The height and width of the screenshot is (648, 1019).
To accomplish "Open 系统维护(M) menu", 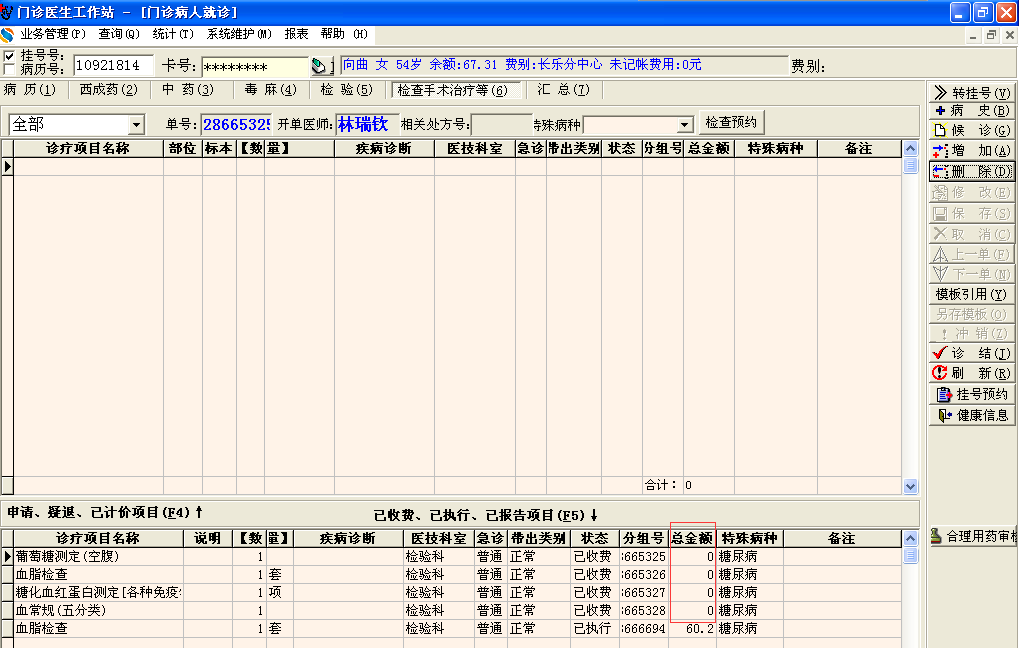I will click(239, 34).
